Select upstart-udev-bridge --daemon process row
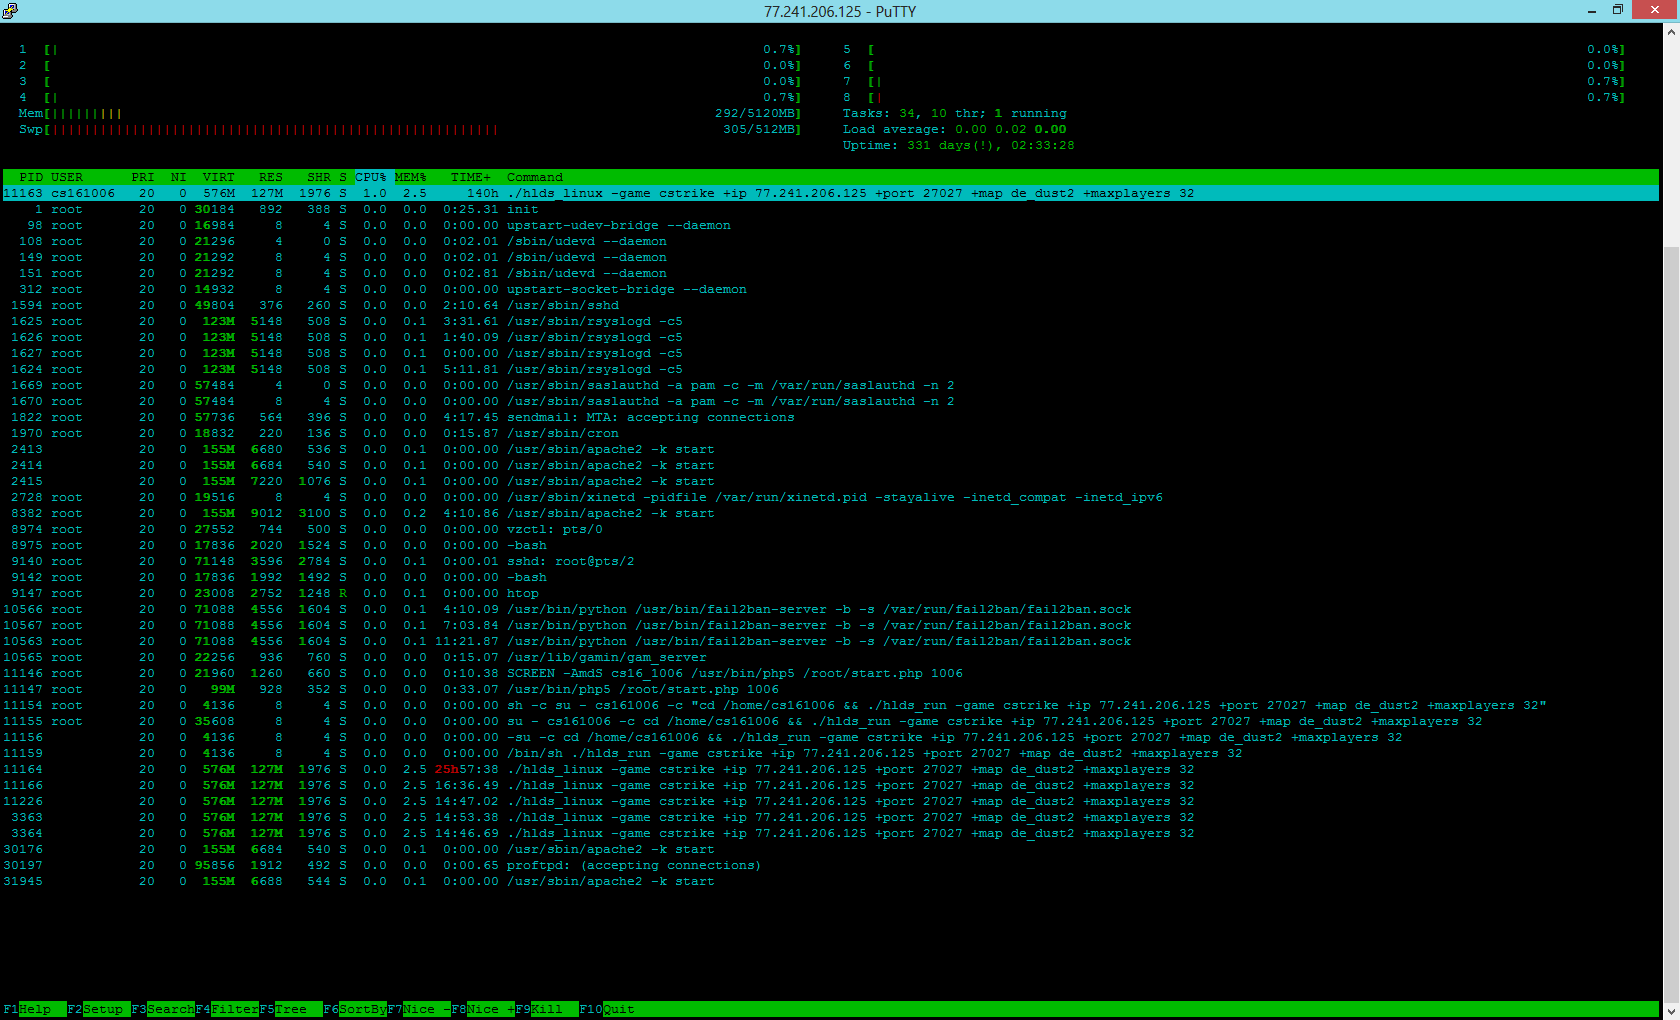This screenshot has height=1020, width=1680. tap(830, 225)
